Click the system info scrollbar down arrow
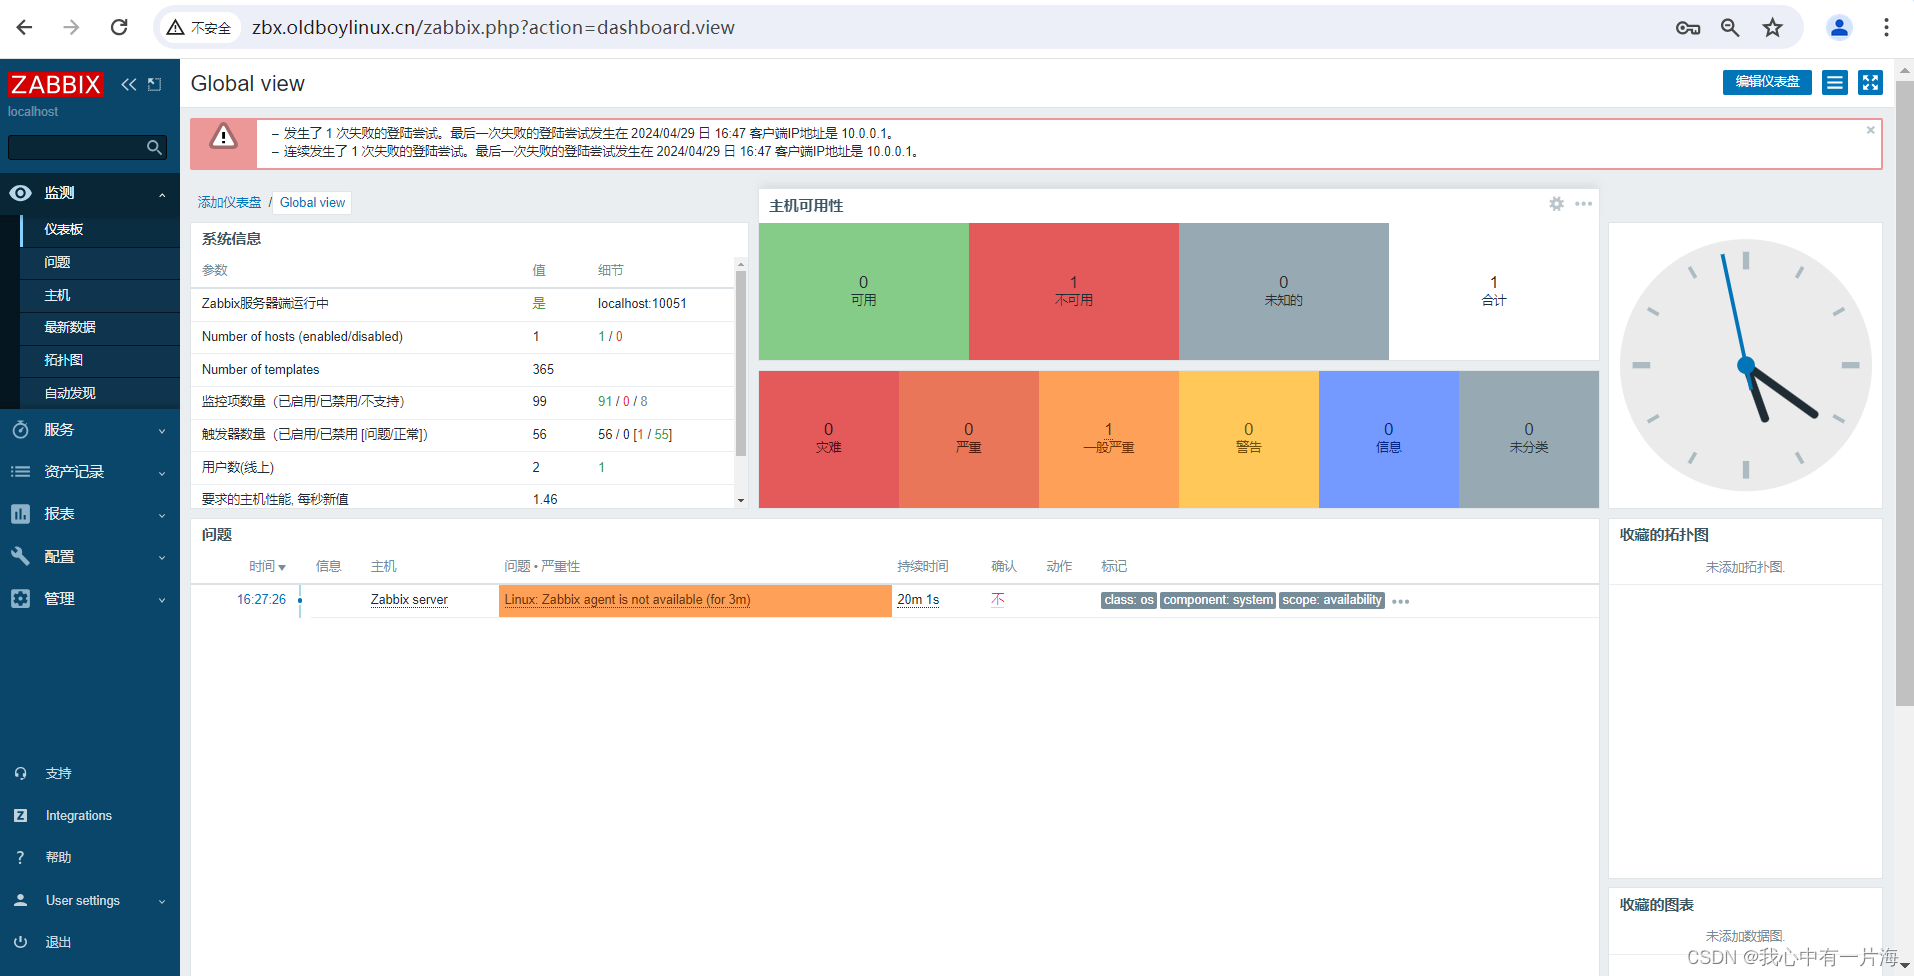 (741, 500)
